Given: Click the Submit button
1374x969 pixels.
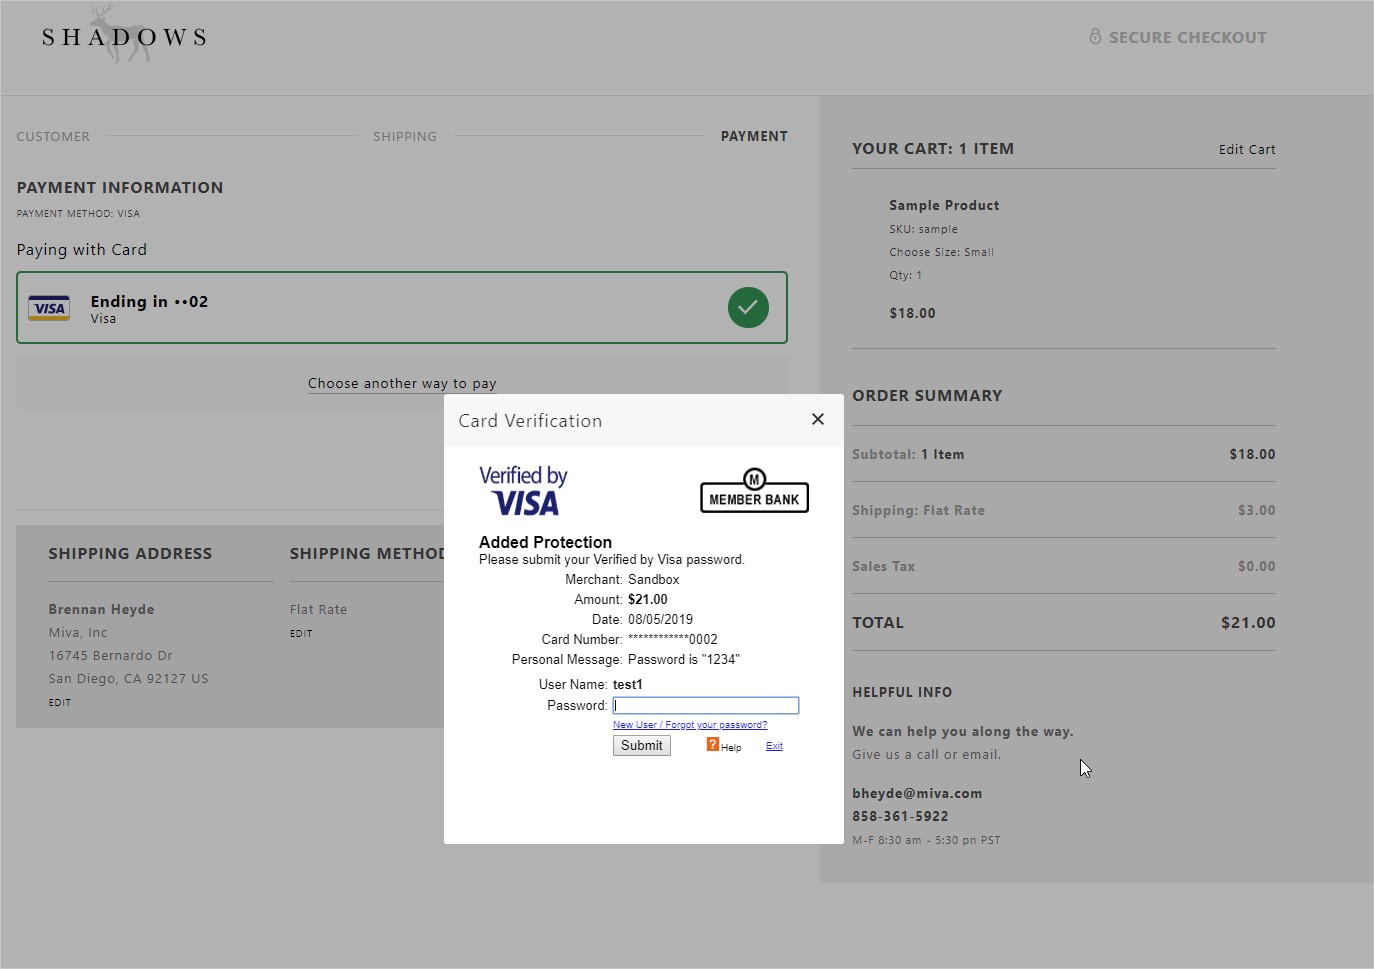Looking at the screenshot, I should click(641, 745).
